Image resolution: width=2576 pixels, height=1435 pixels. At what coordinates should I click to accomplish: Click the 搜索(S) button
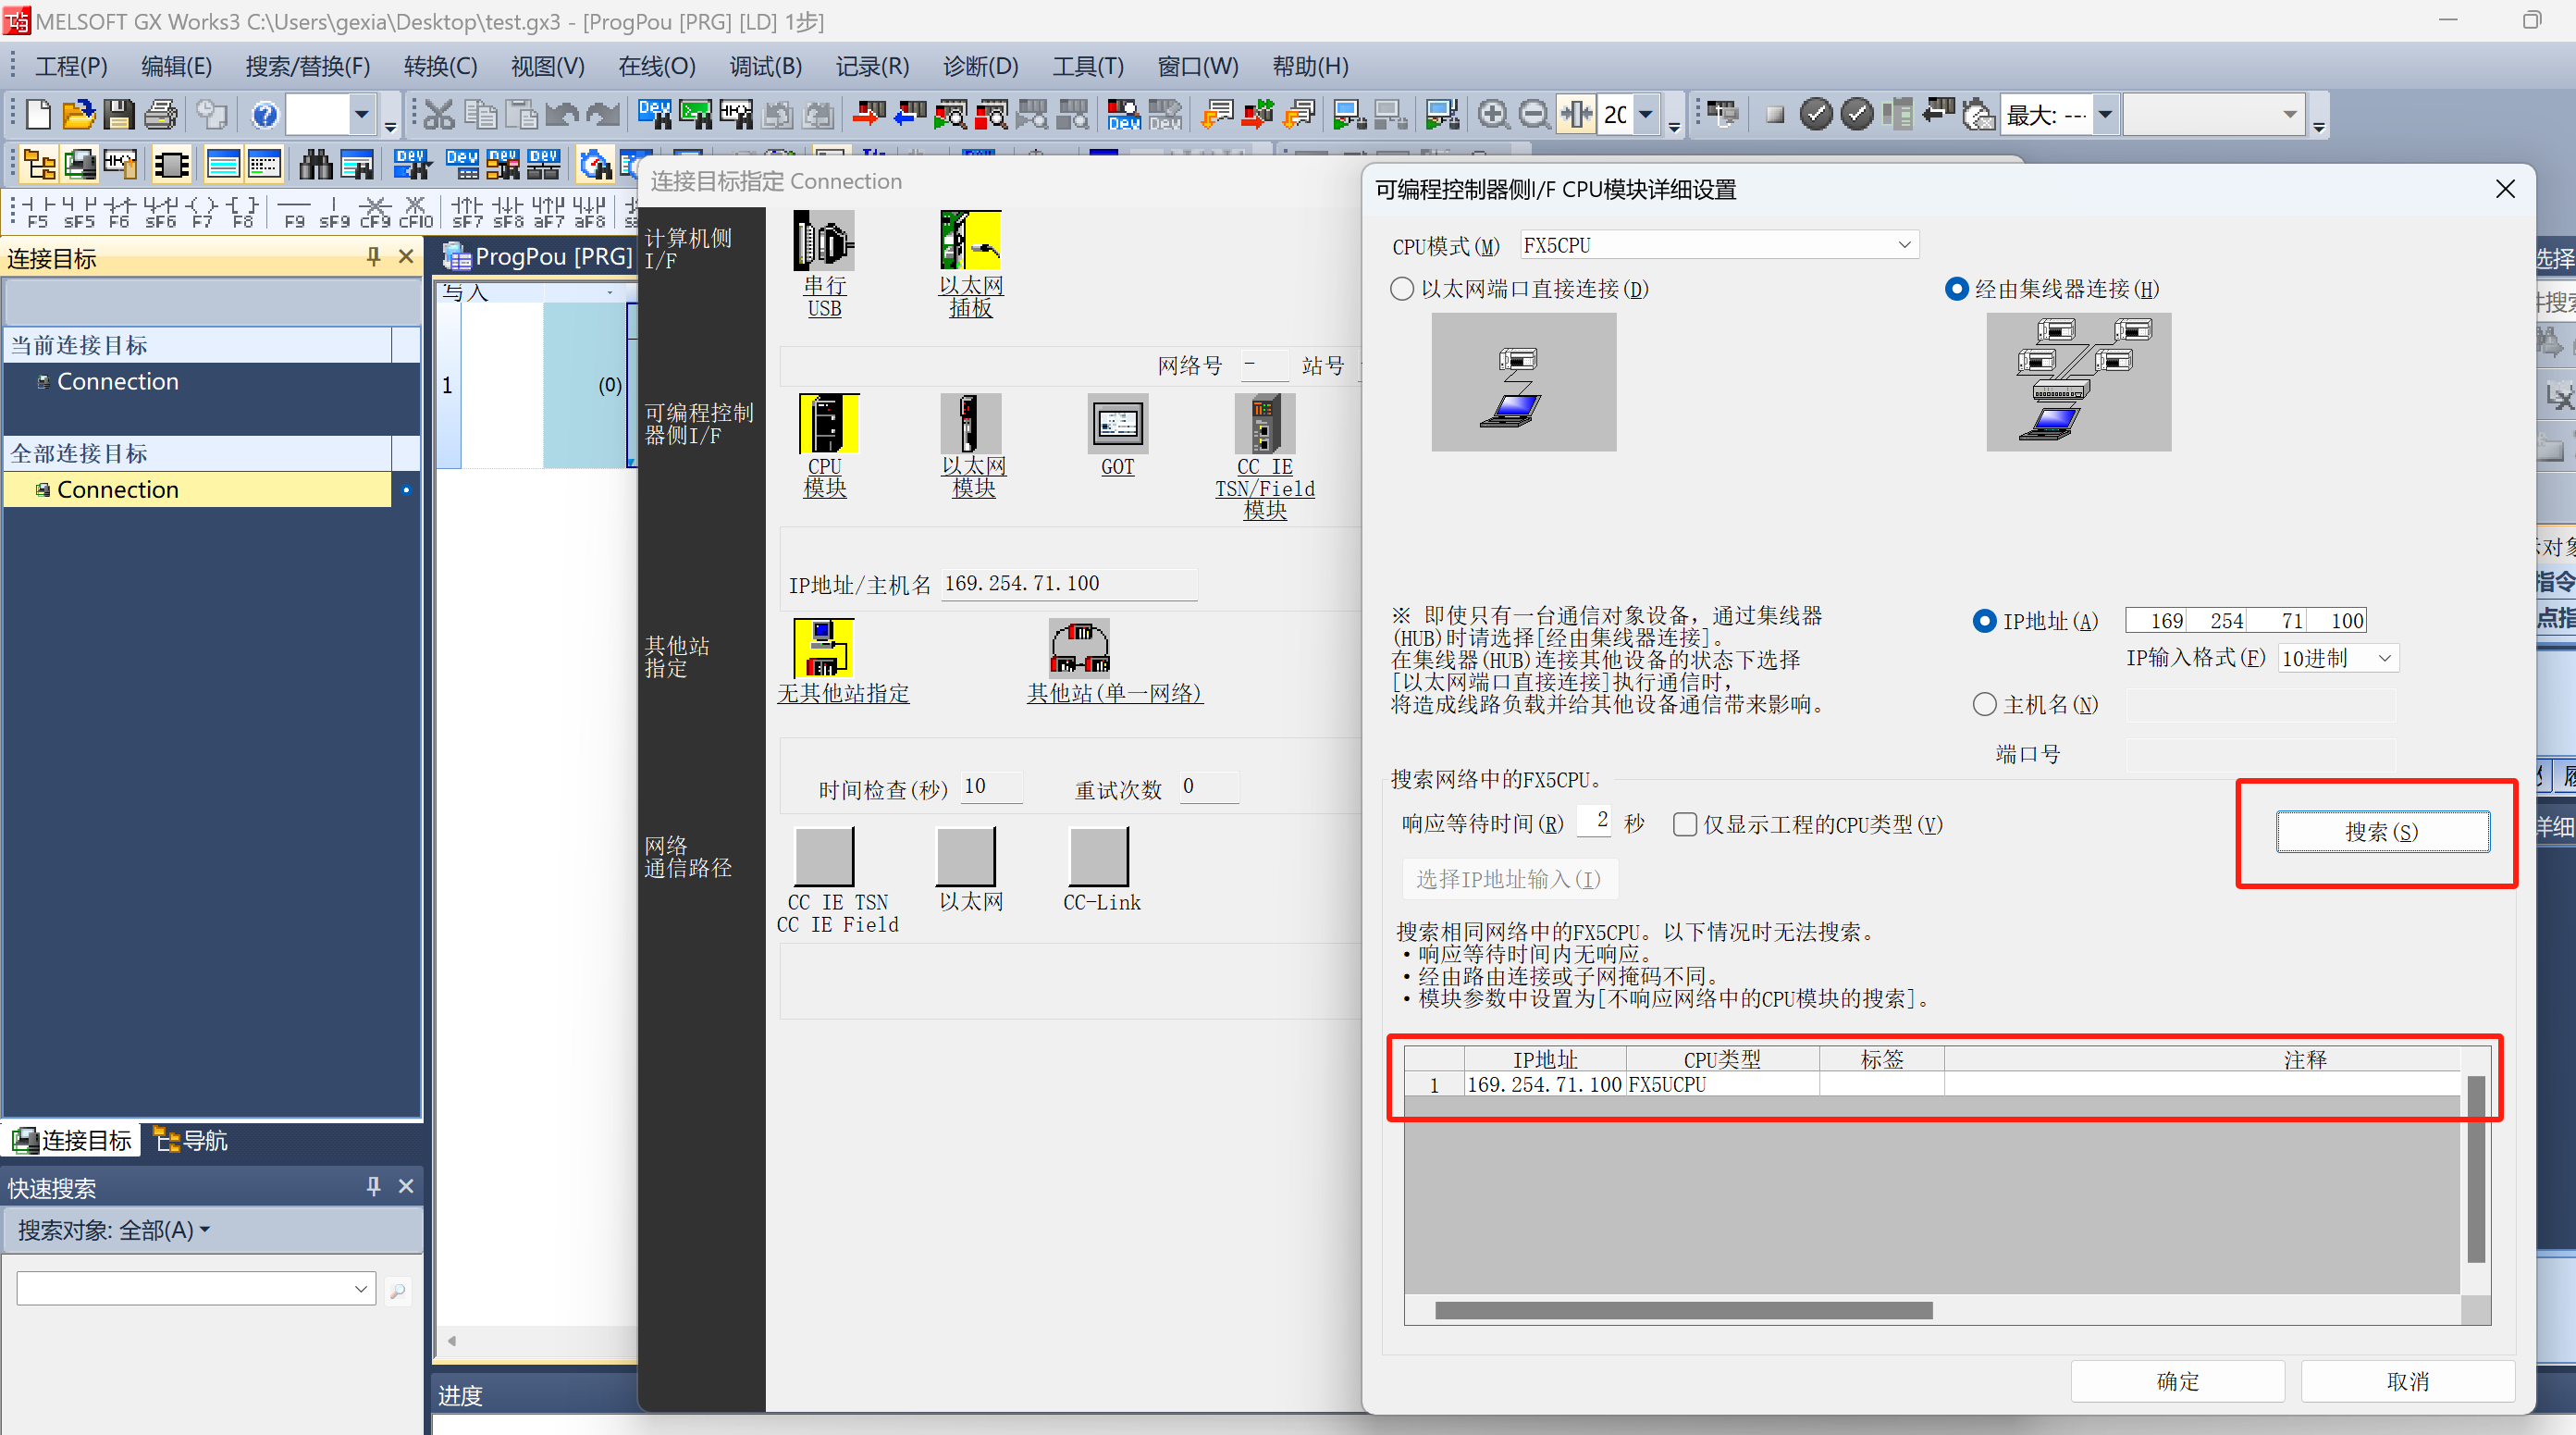[2382, 832]
